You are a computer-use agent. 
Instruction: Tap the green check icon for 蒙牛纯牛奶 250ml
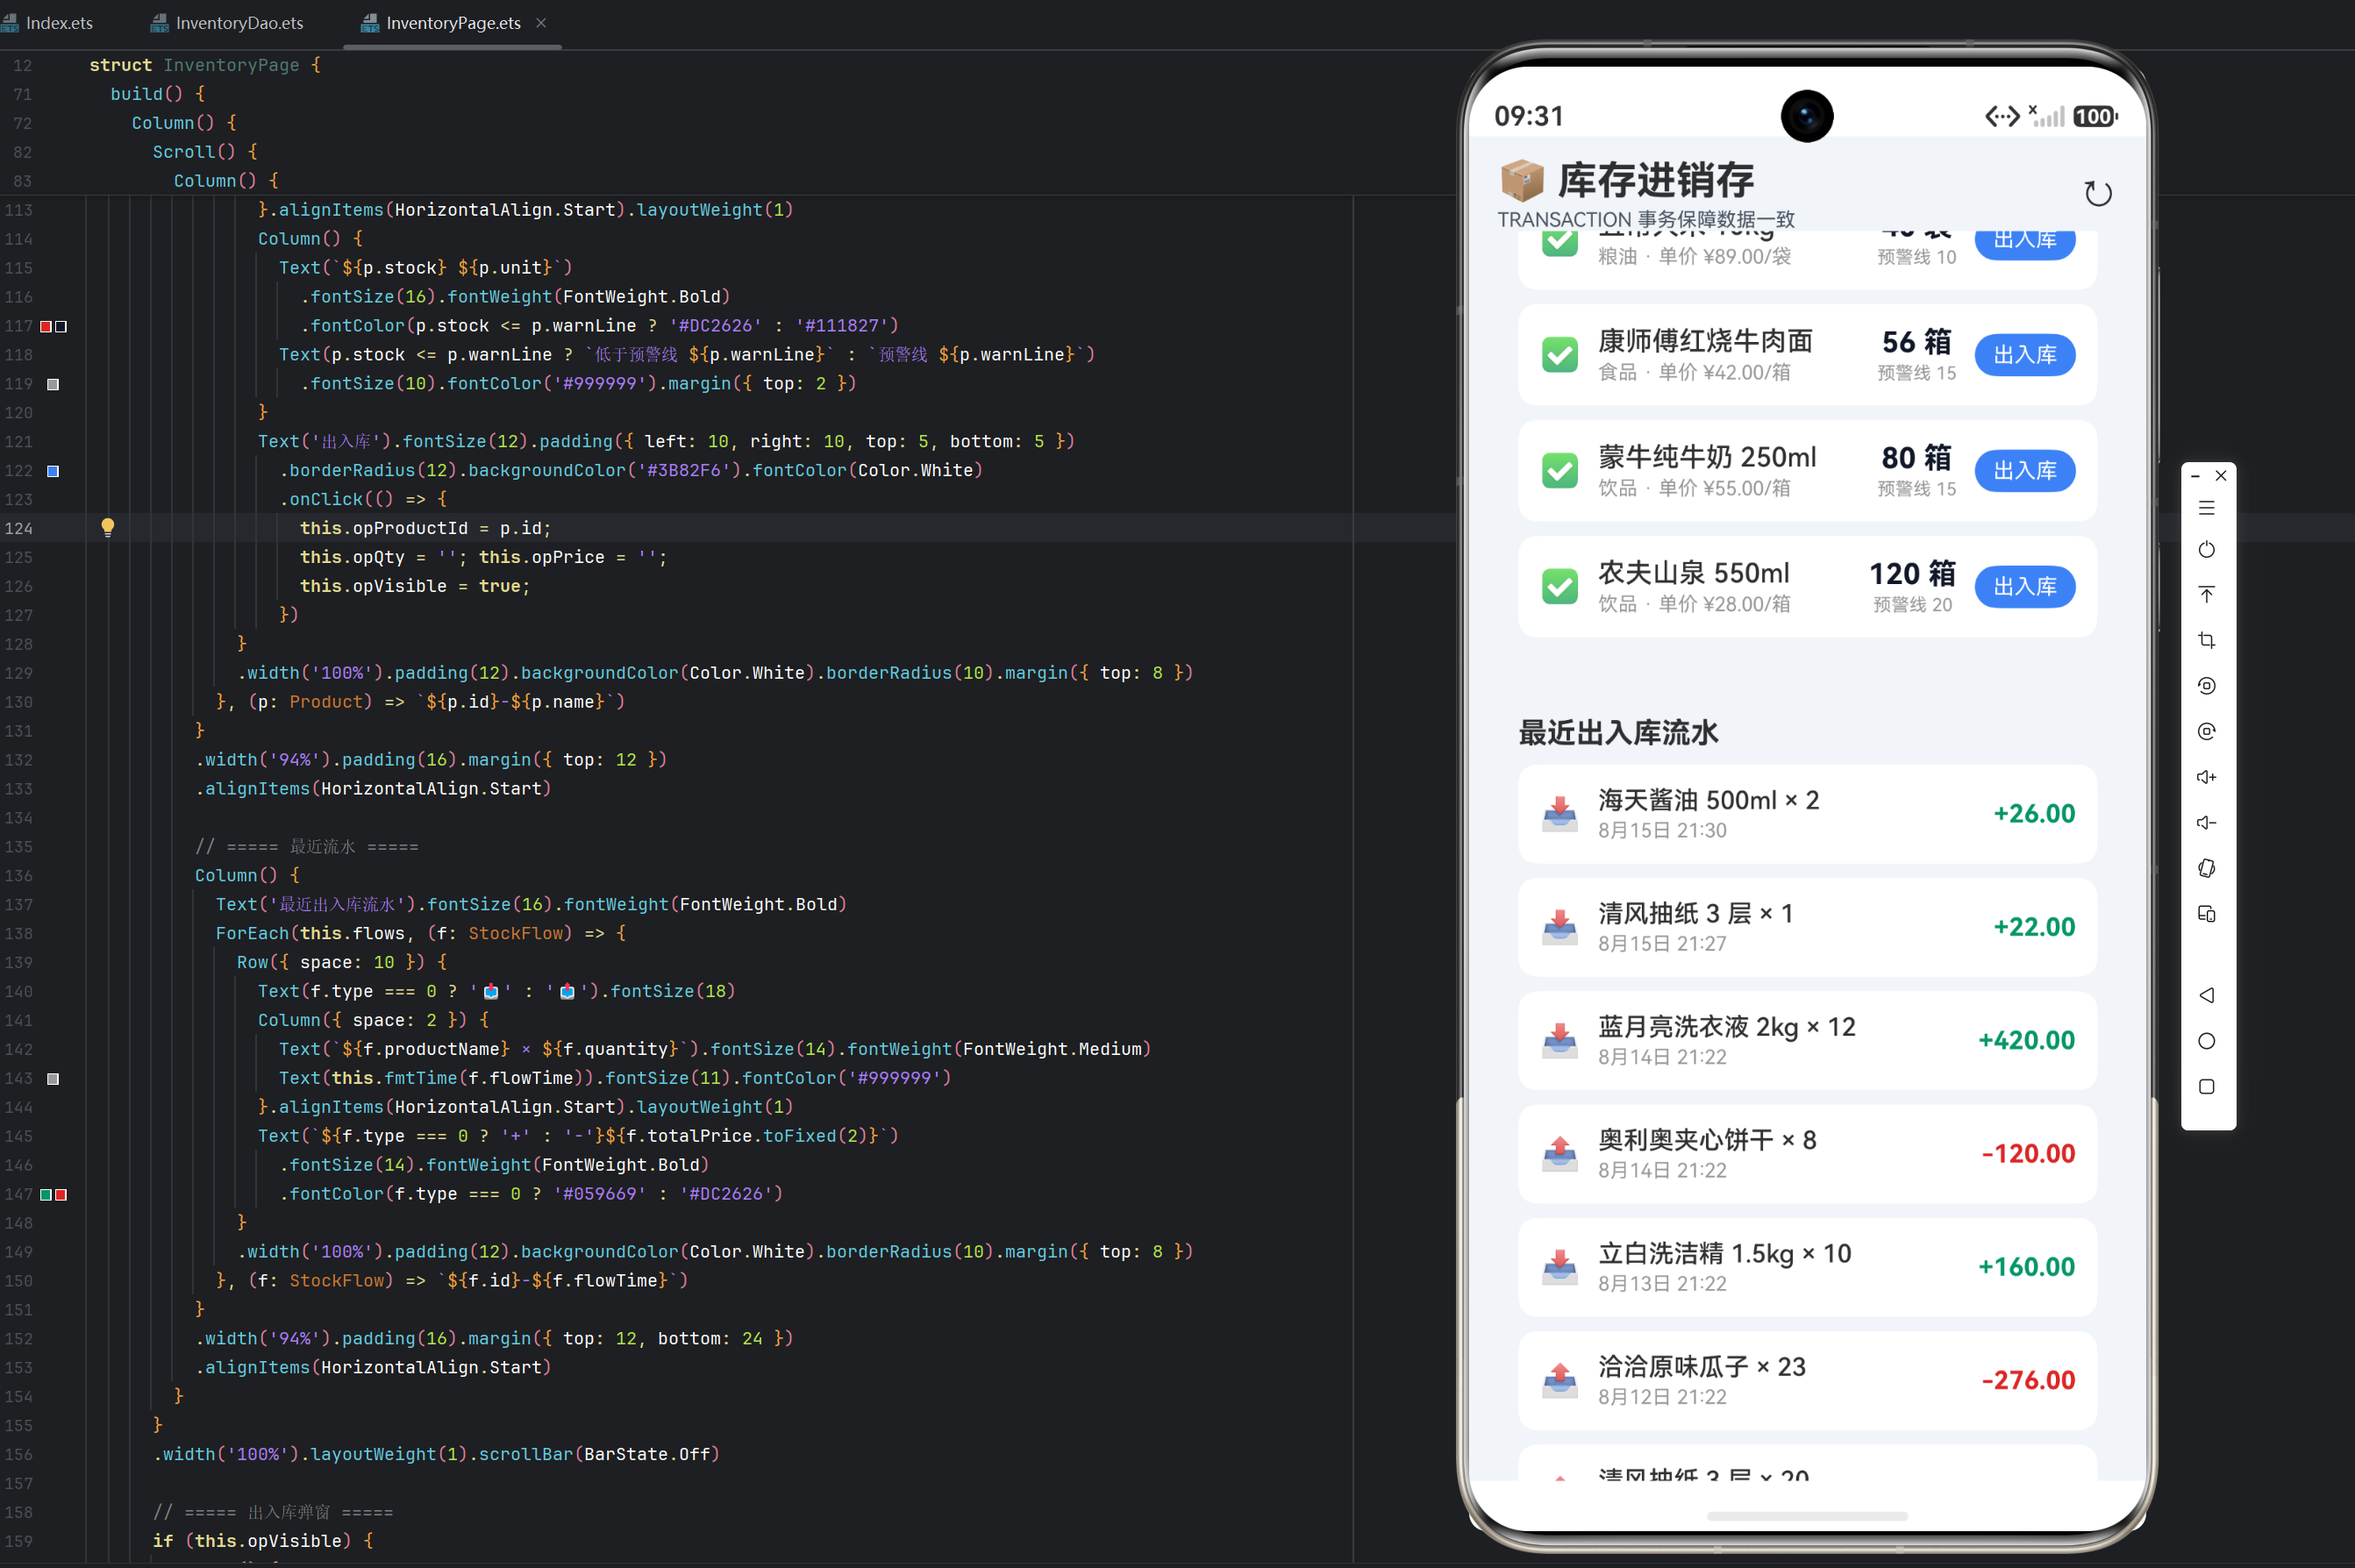[1559, 471]
